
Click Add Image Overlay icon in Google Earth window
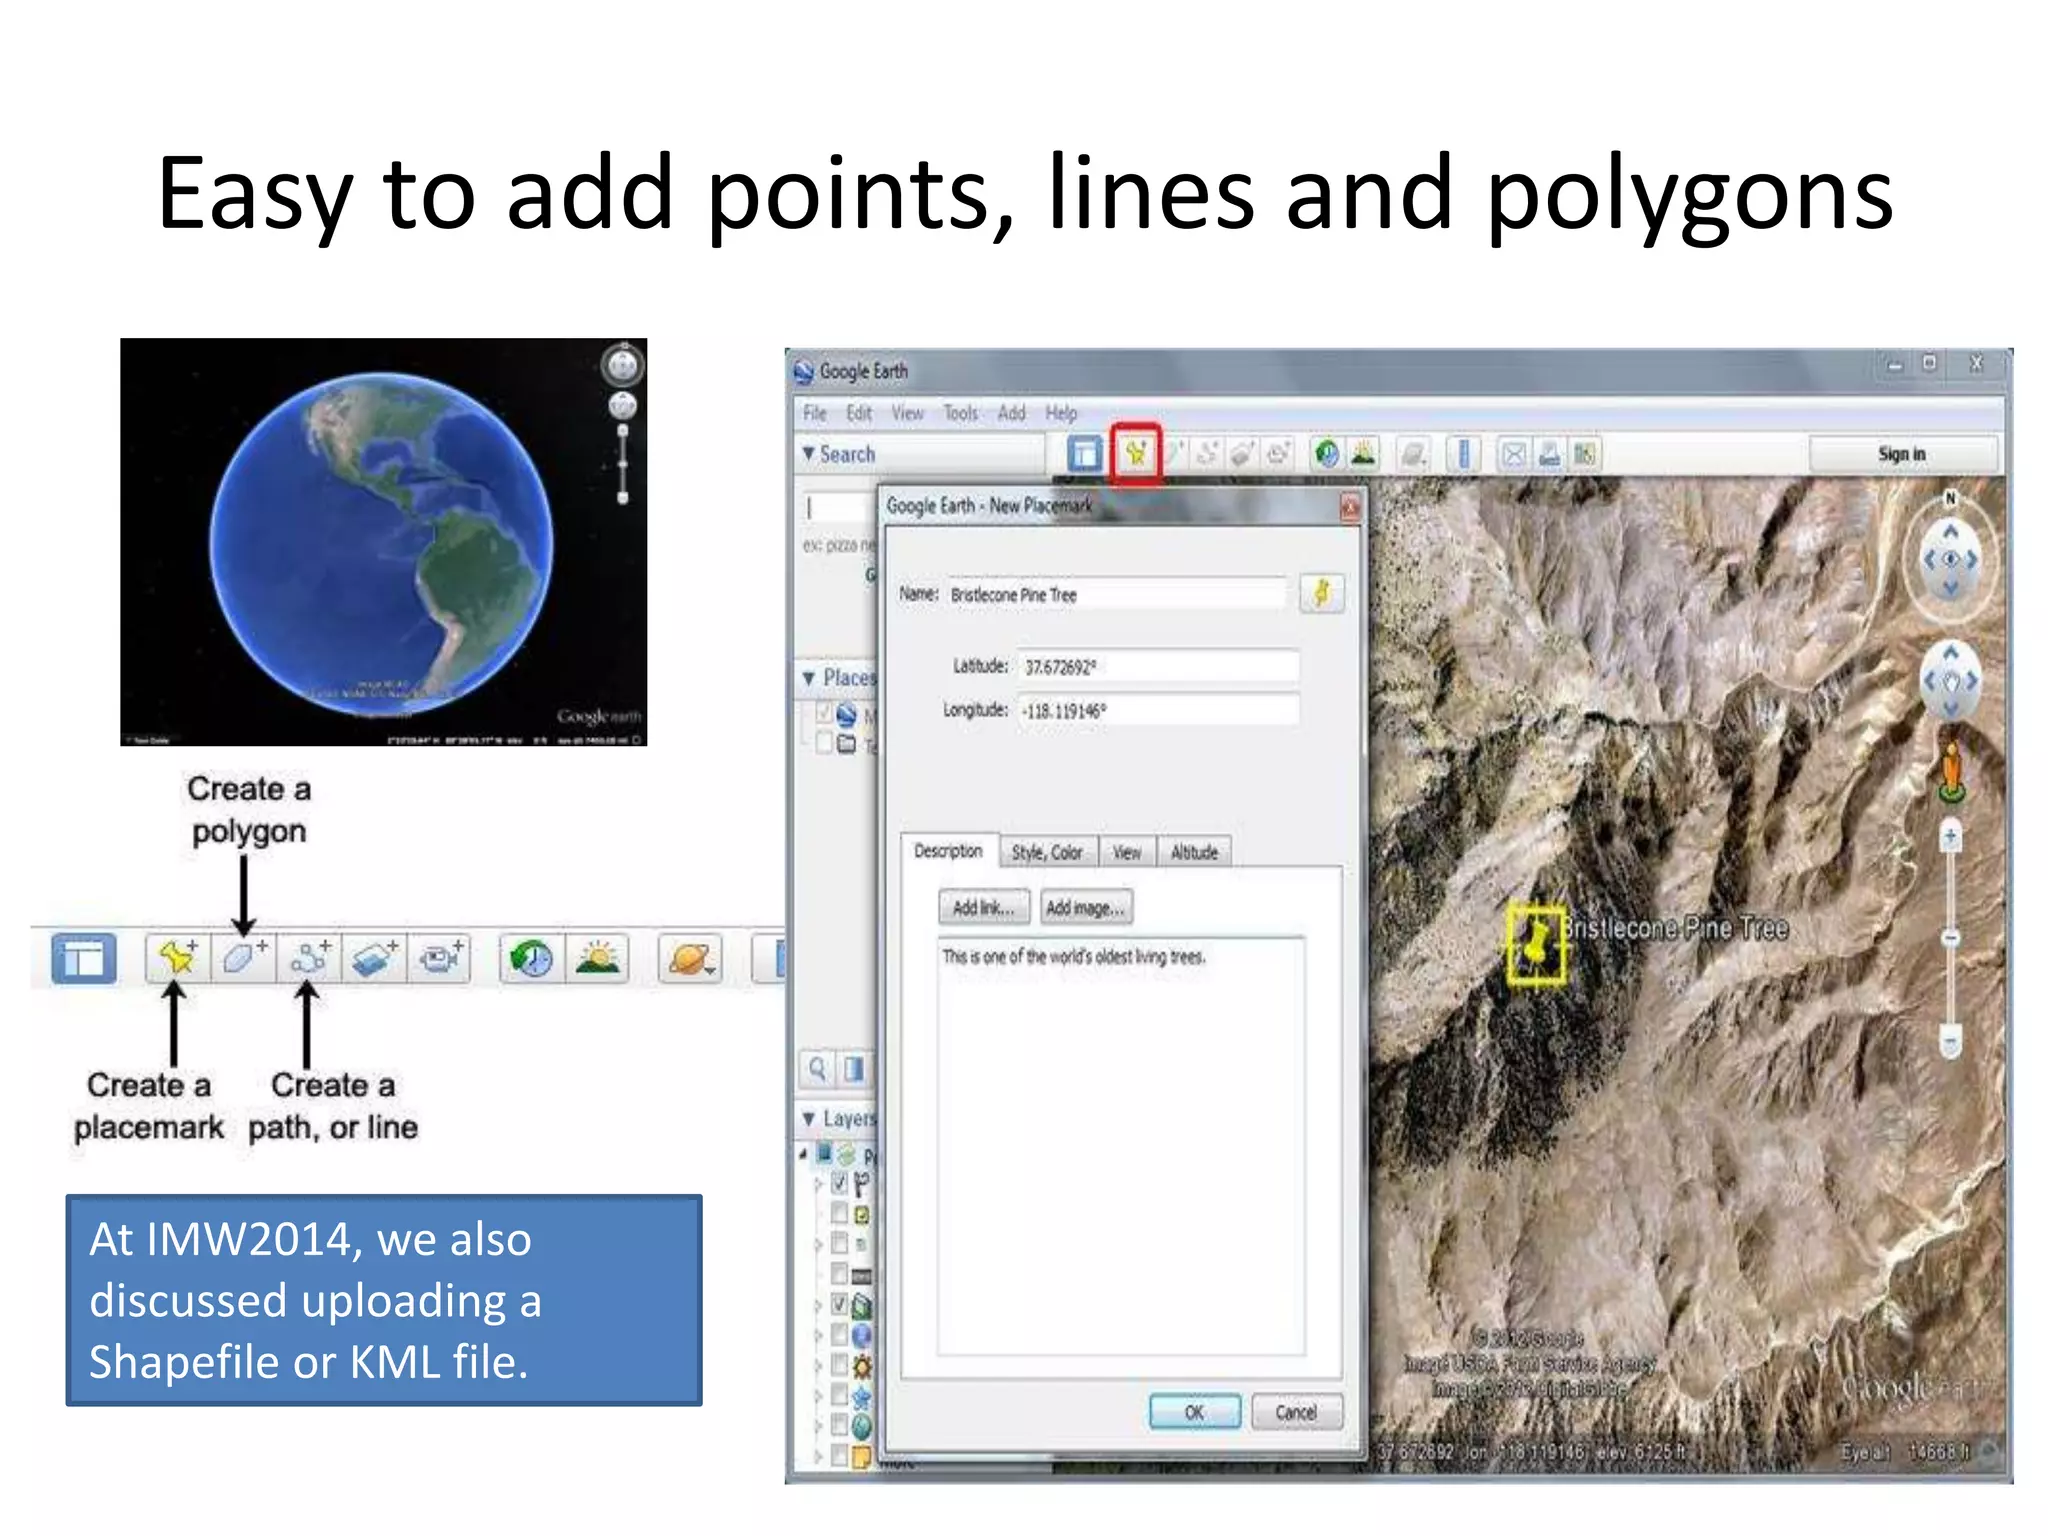[1242, 455]
